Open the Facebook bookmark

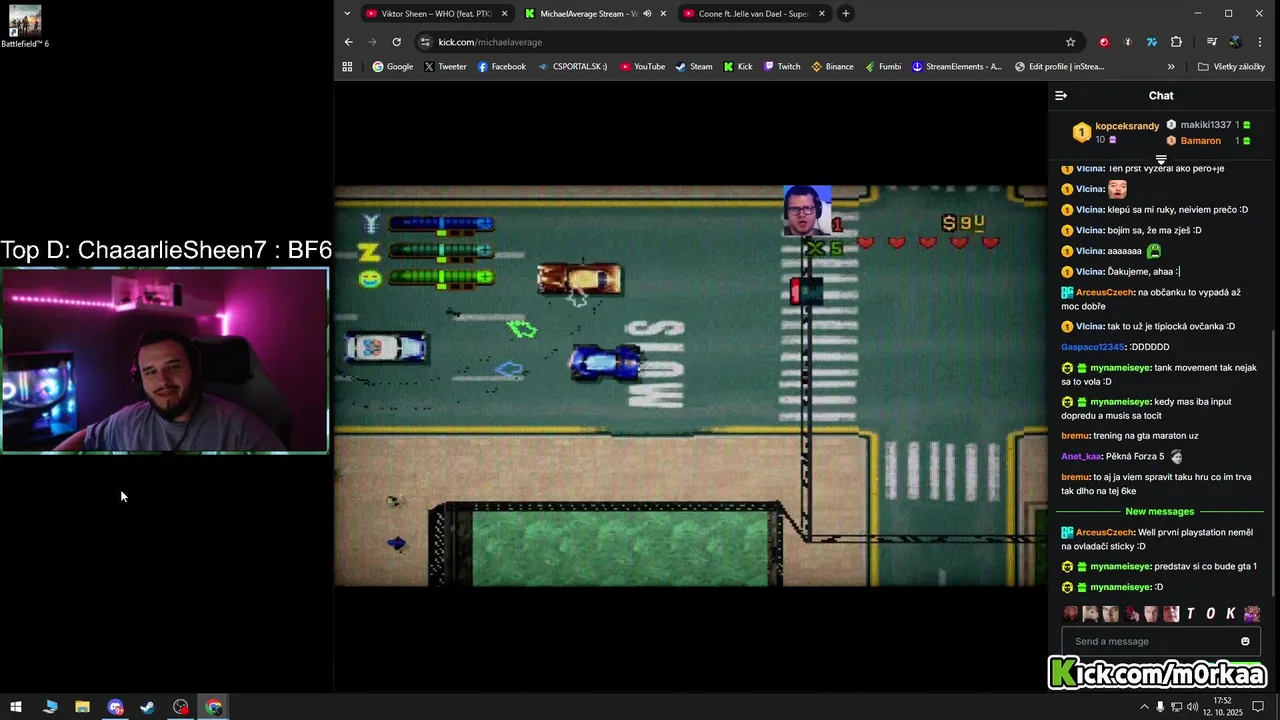(x=501, y=67)
